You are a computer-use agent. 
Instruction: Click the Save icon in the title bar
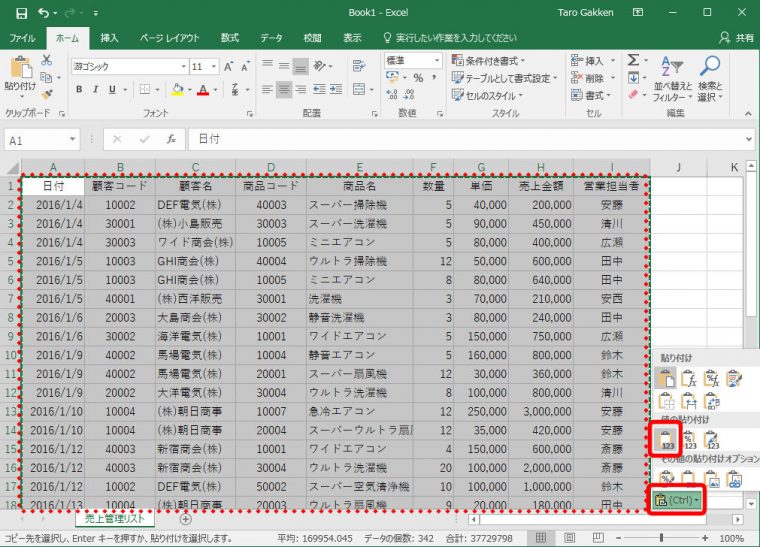pyautogui.click(x=21, y=13)
